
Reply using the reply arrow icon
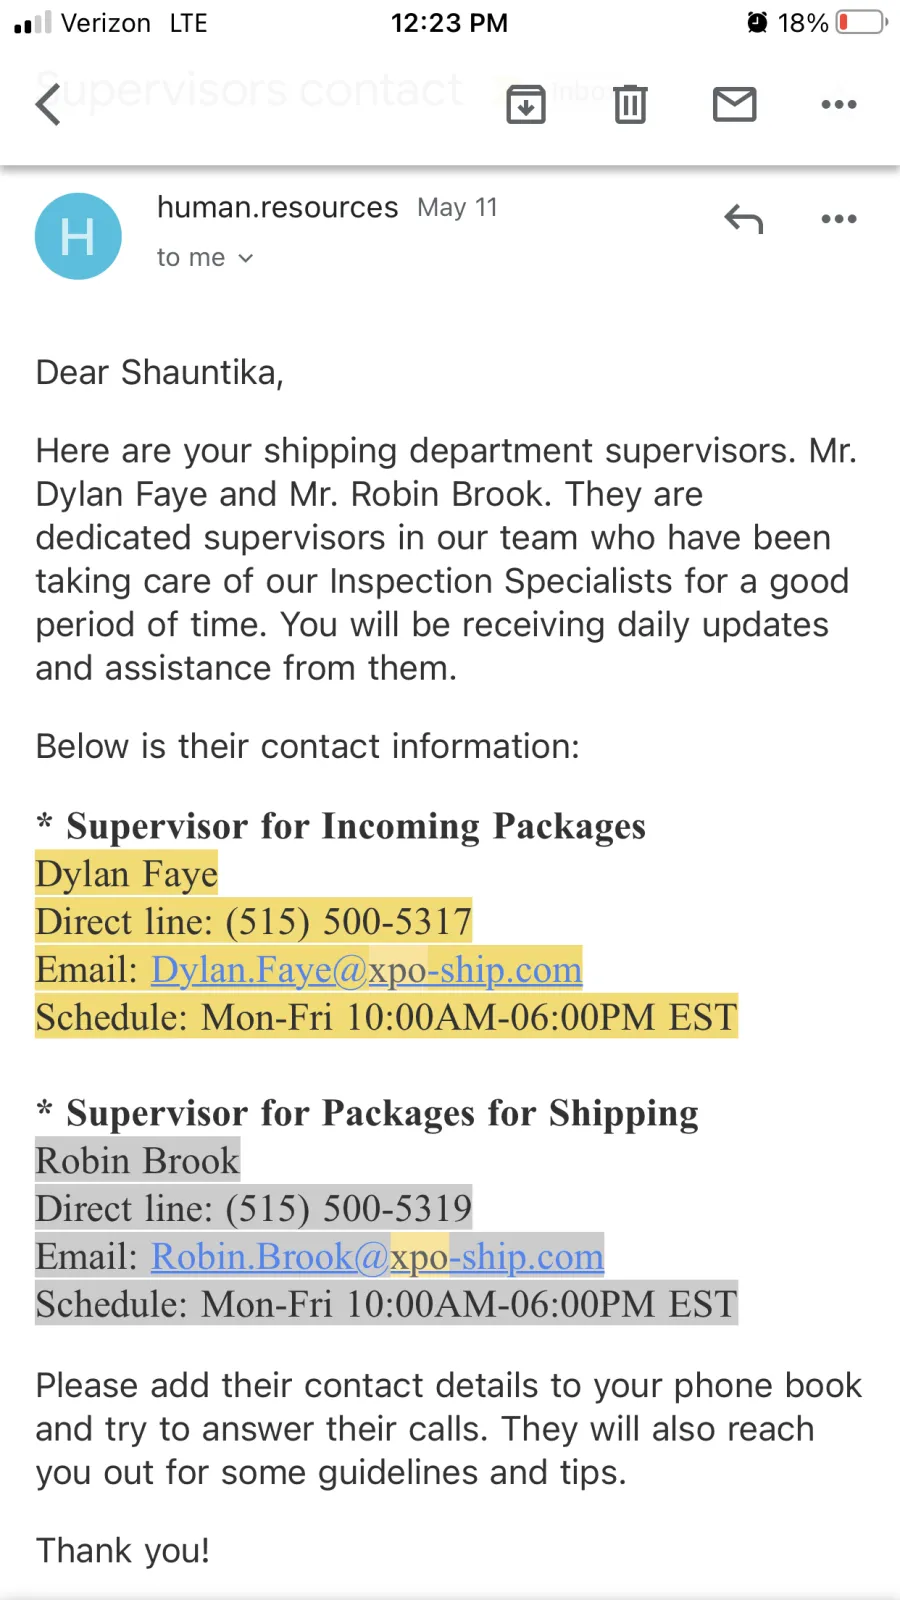click(744, 219)
